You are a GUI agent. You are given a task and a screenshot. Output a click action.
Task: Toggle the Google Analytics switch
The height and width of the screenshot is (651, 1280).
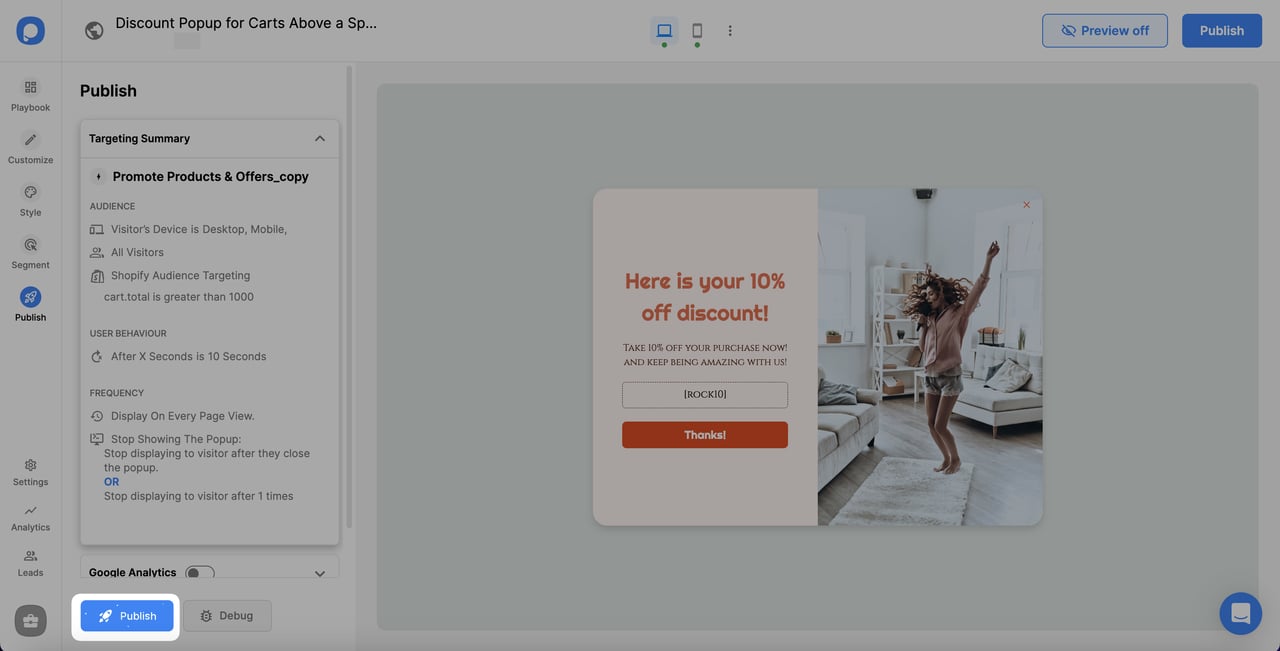(x=200, y=573)
